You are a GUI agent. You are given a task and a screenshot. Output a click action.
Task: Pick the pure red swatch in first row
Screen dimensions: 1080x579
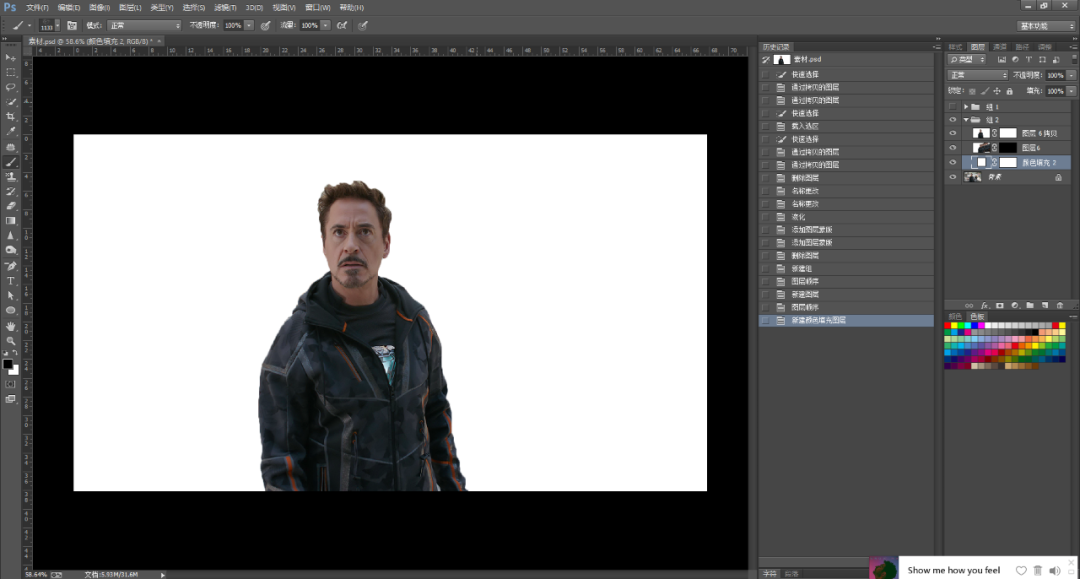click(948, 326)
